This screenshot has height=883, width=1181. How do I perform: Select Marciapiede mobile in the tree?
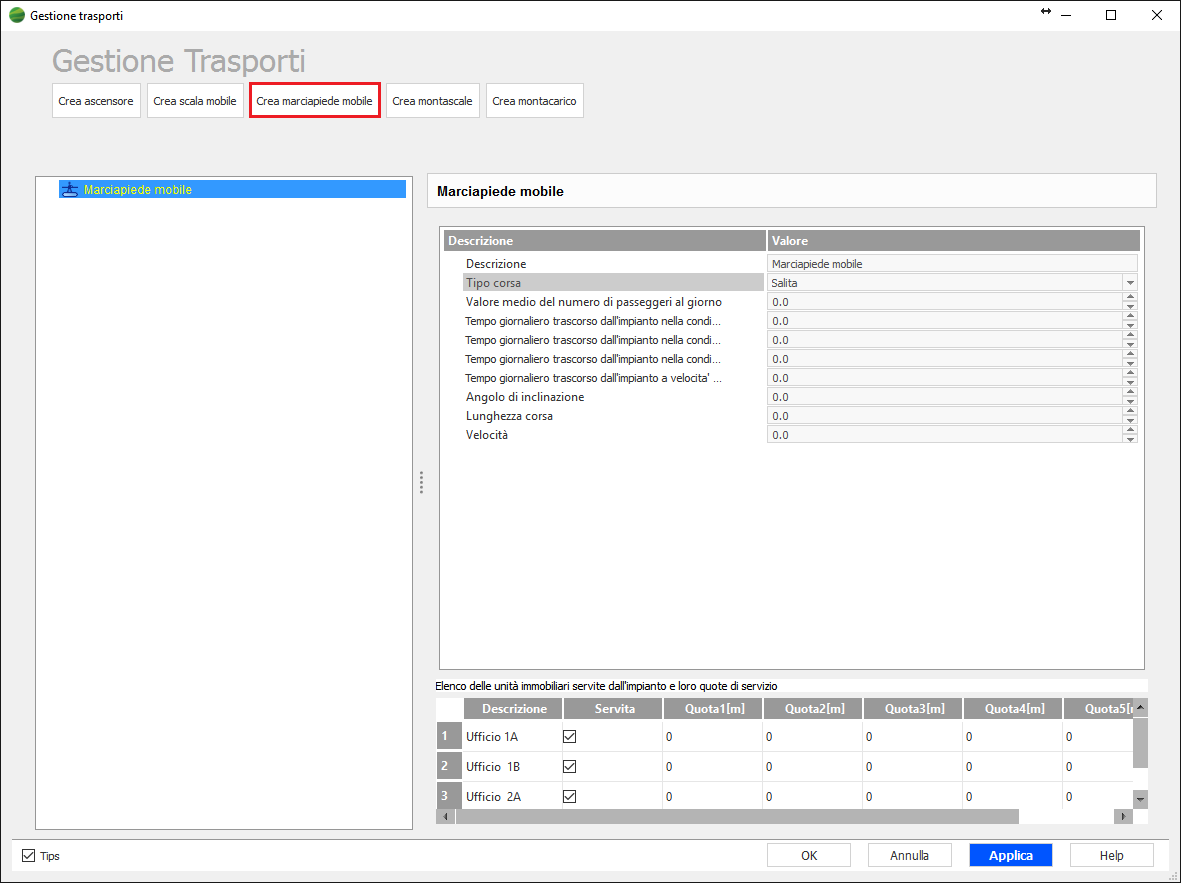138,189
